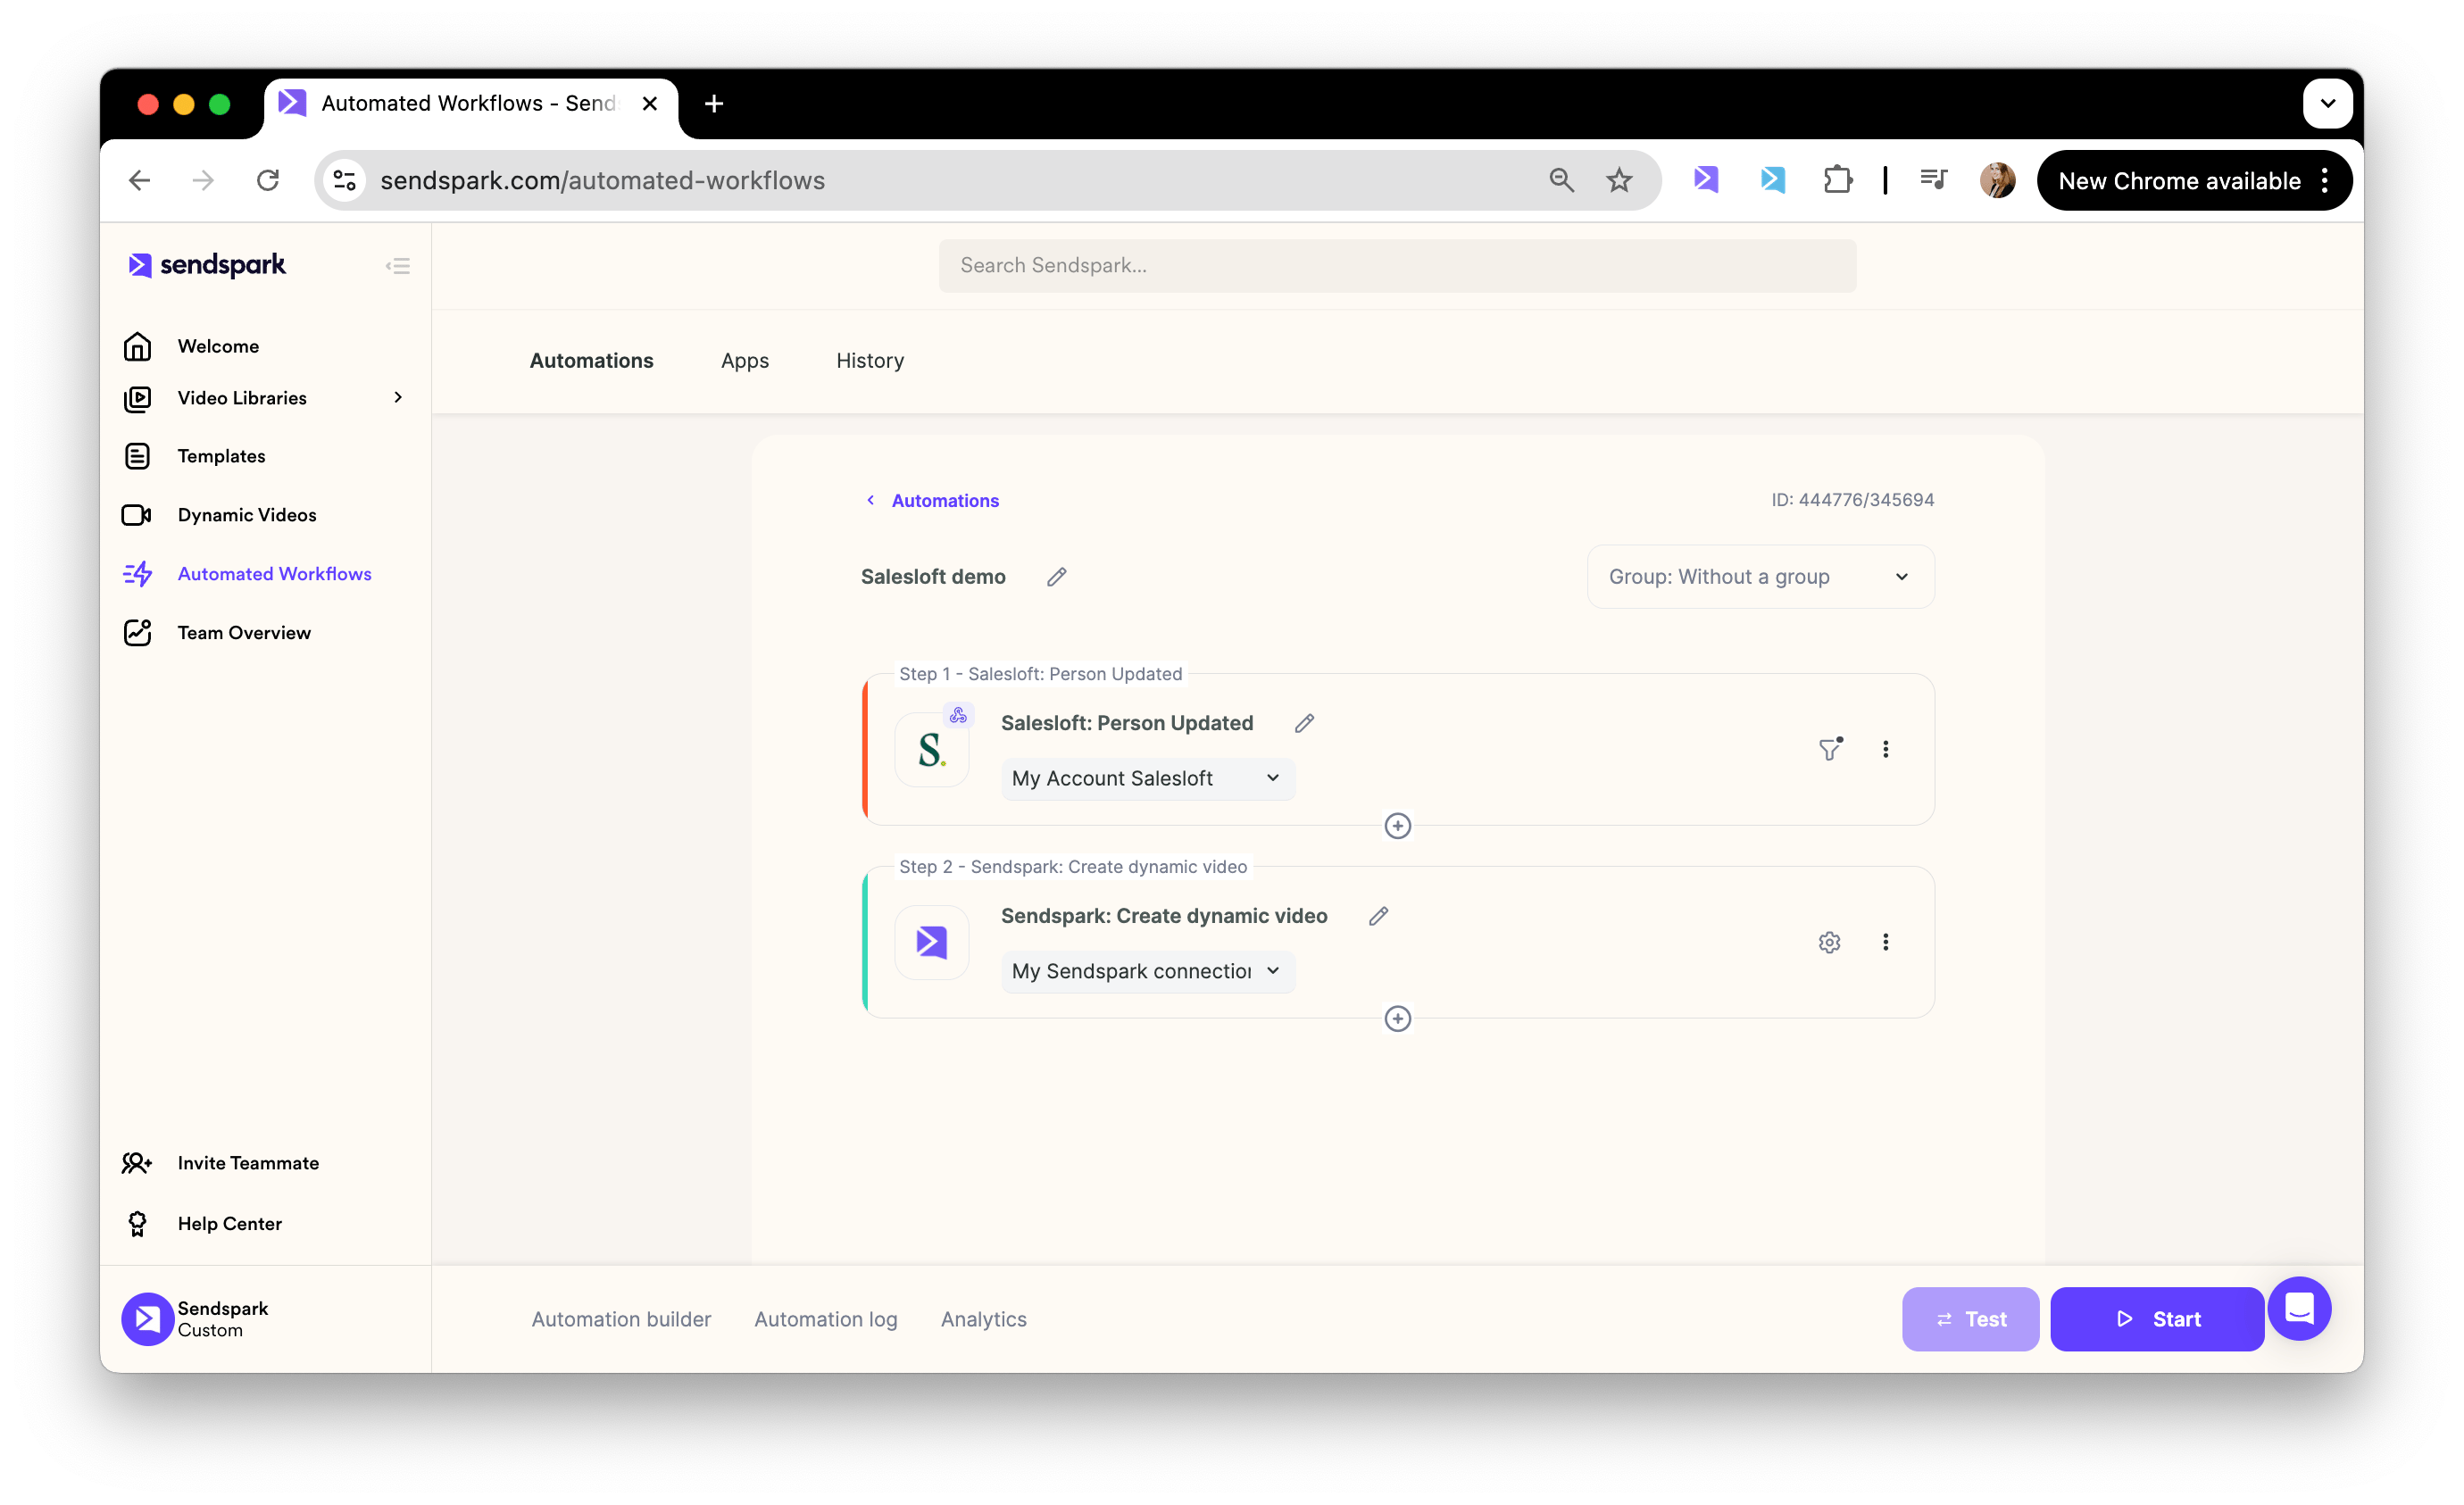Open Chrome media control icon
Screen dimensions: 2464x1505
point(1933,180)
